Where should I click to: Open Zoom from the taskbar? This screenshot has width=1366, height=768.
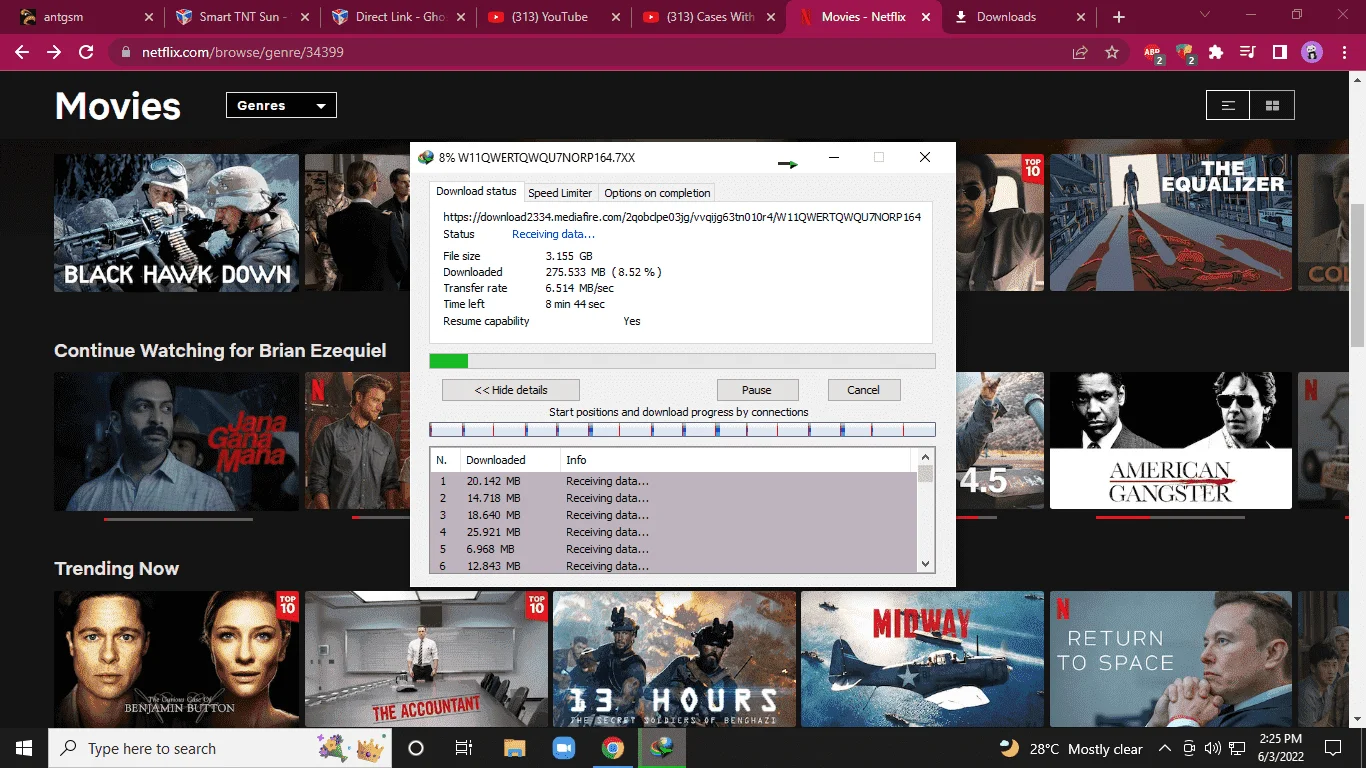[x=563, y=748]
